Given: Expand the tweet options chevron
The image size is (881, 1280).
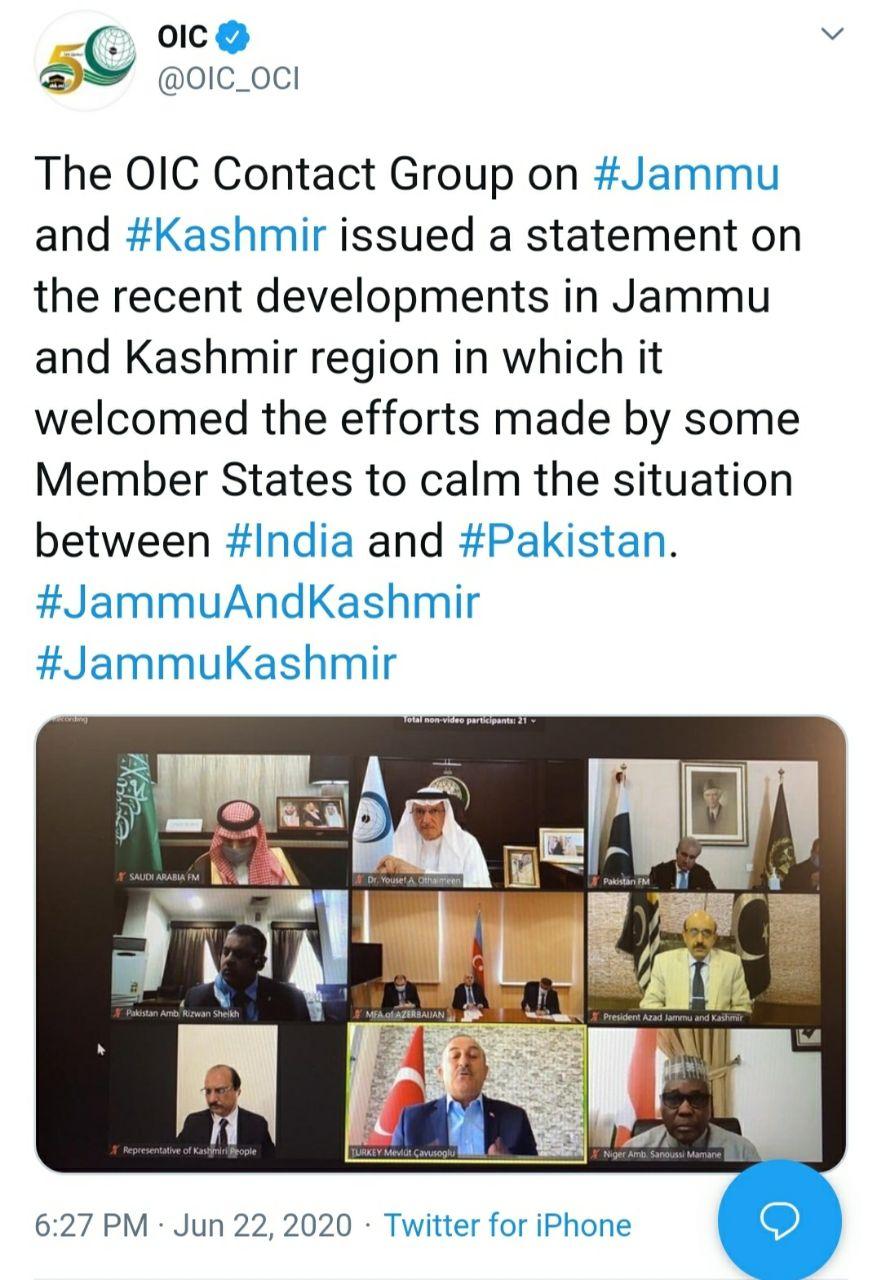Looking at the screenshot, I should click(832, 34).
